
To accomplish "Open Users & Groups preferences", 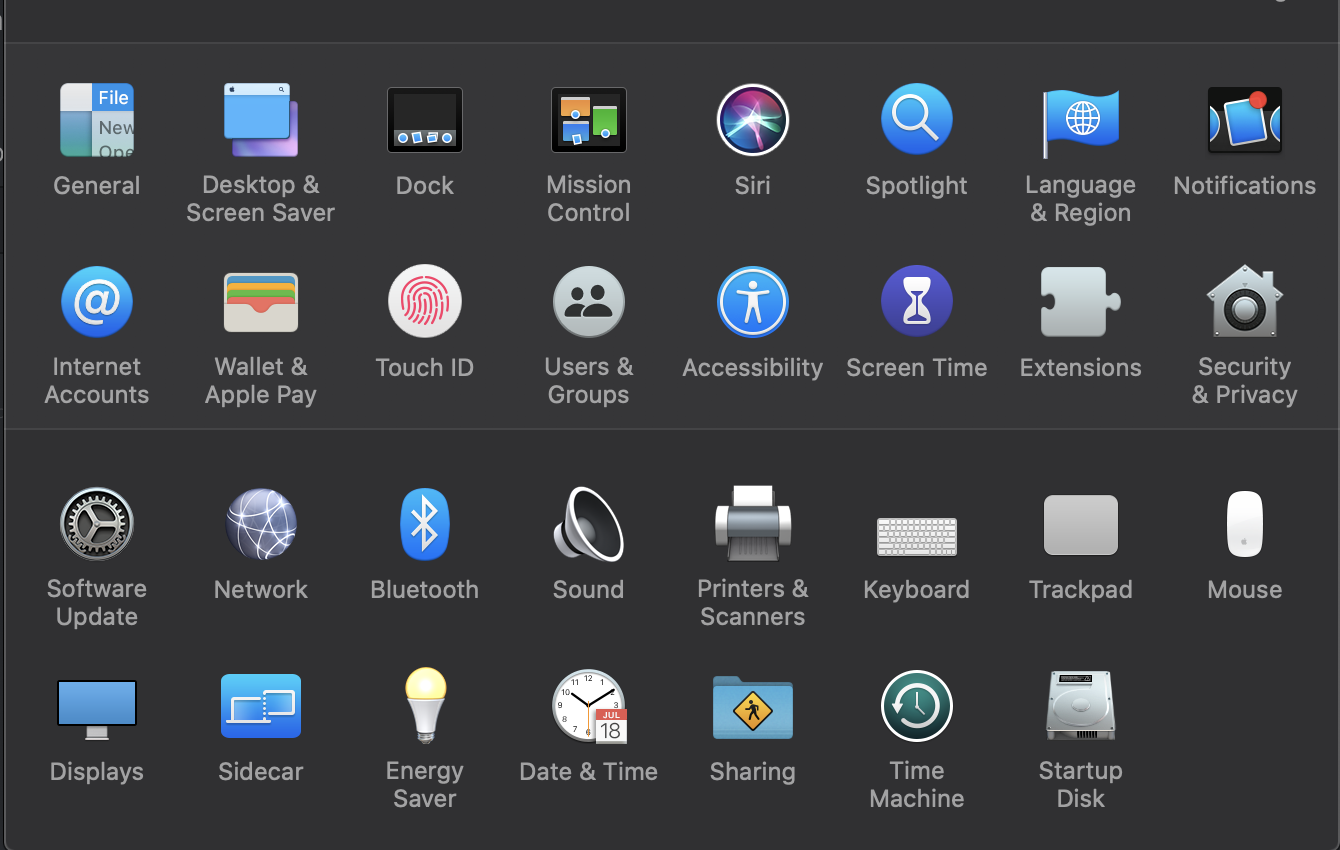I will [589, 302].
